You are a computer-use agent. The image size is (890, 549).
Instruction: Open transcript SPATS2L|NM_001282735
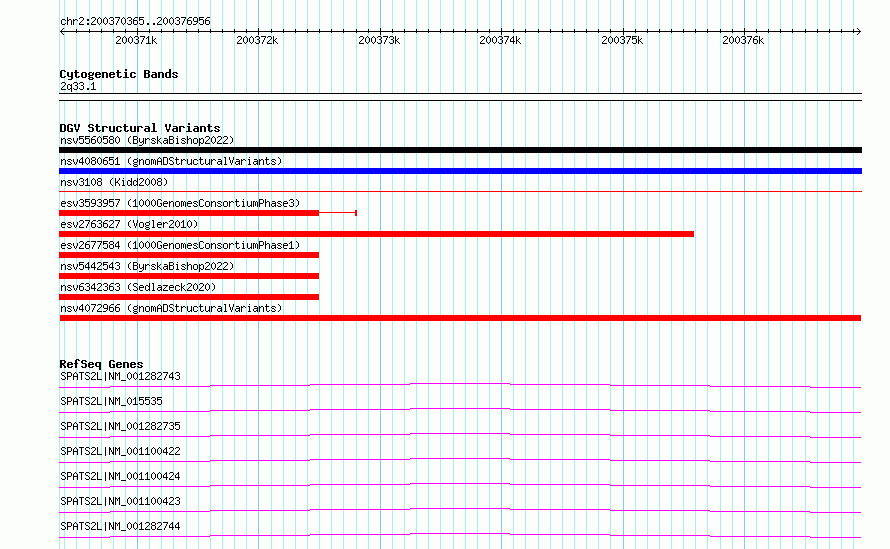(x=120, y=426)
